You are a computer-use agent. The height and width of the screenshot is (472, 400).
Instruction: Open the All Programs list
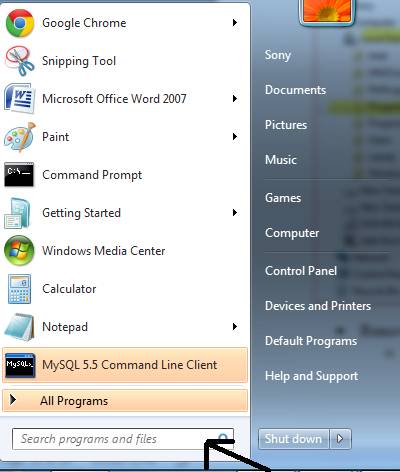click(125, 401)
